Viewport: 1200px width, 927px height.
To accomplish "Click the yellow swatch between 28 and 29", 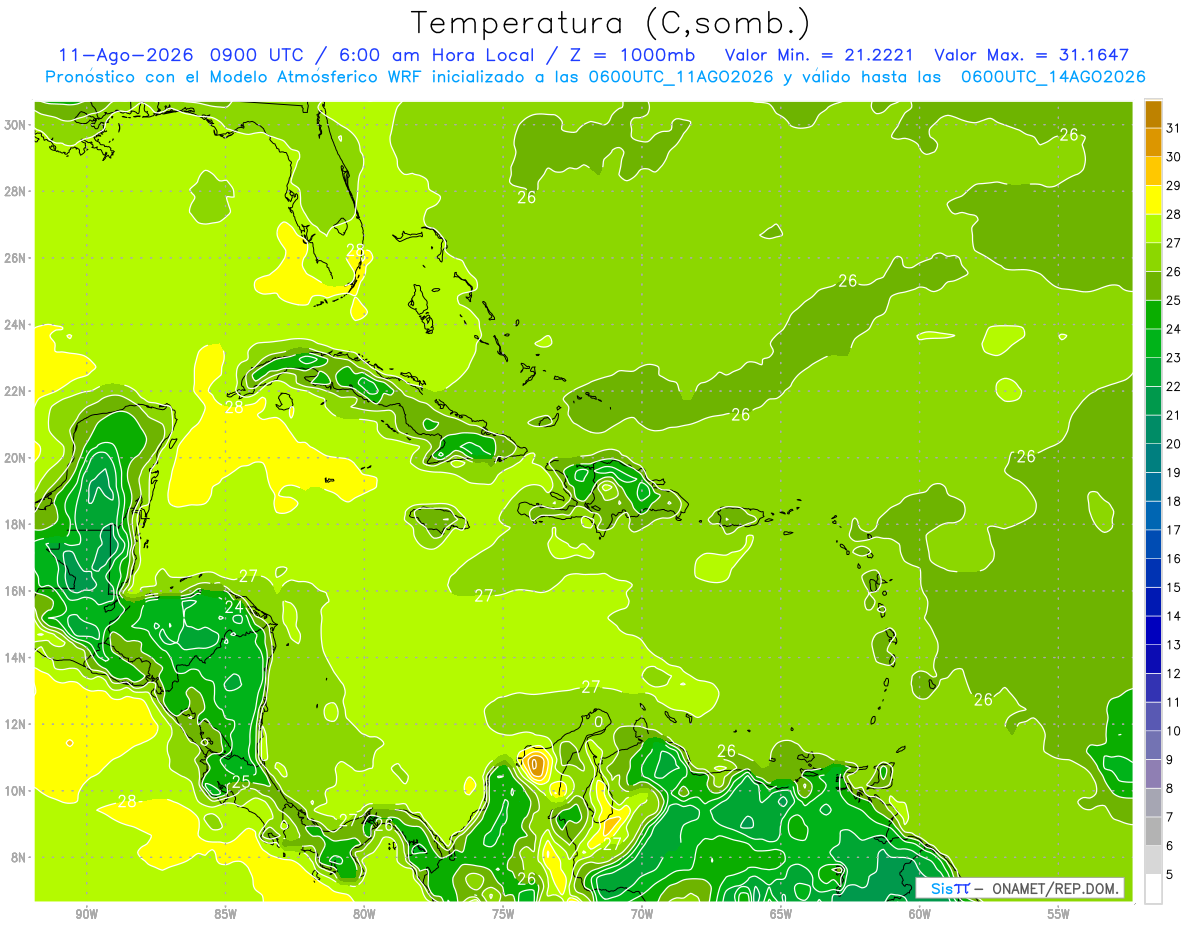I will tap(1153, 200).
